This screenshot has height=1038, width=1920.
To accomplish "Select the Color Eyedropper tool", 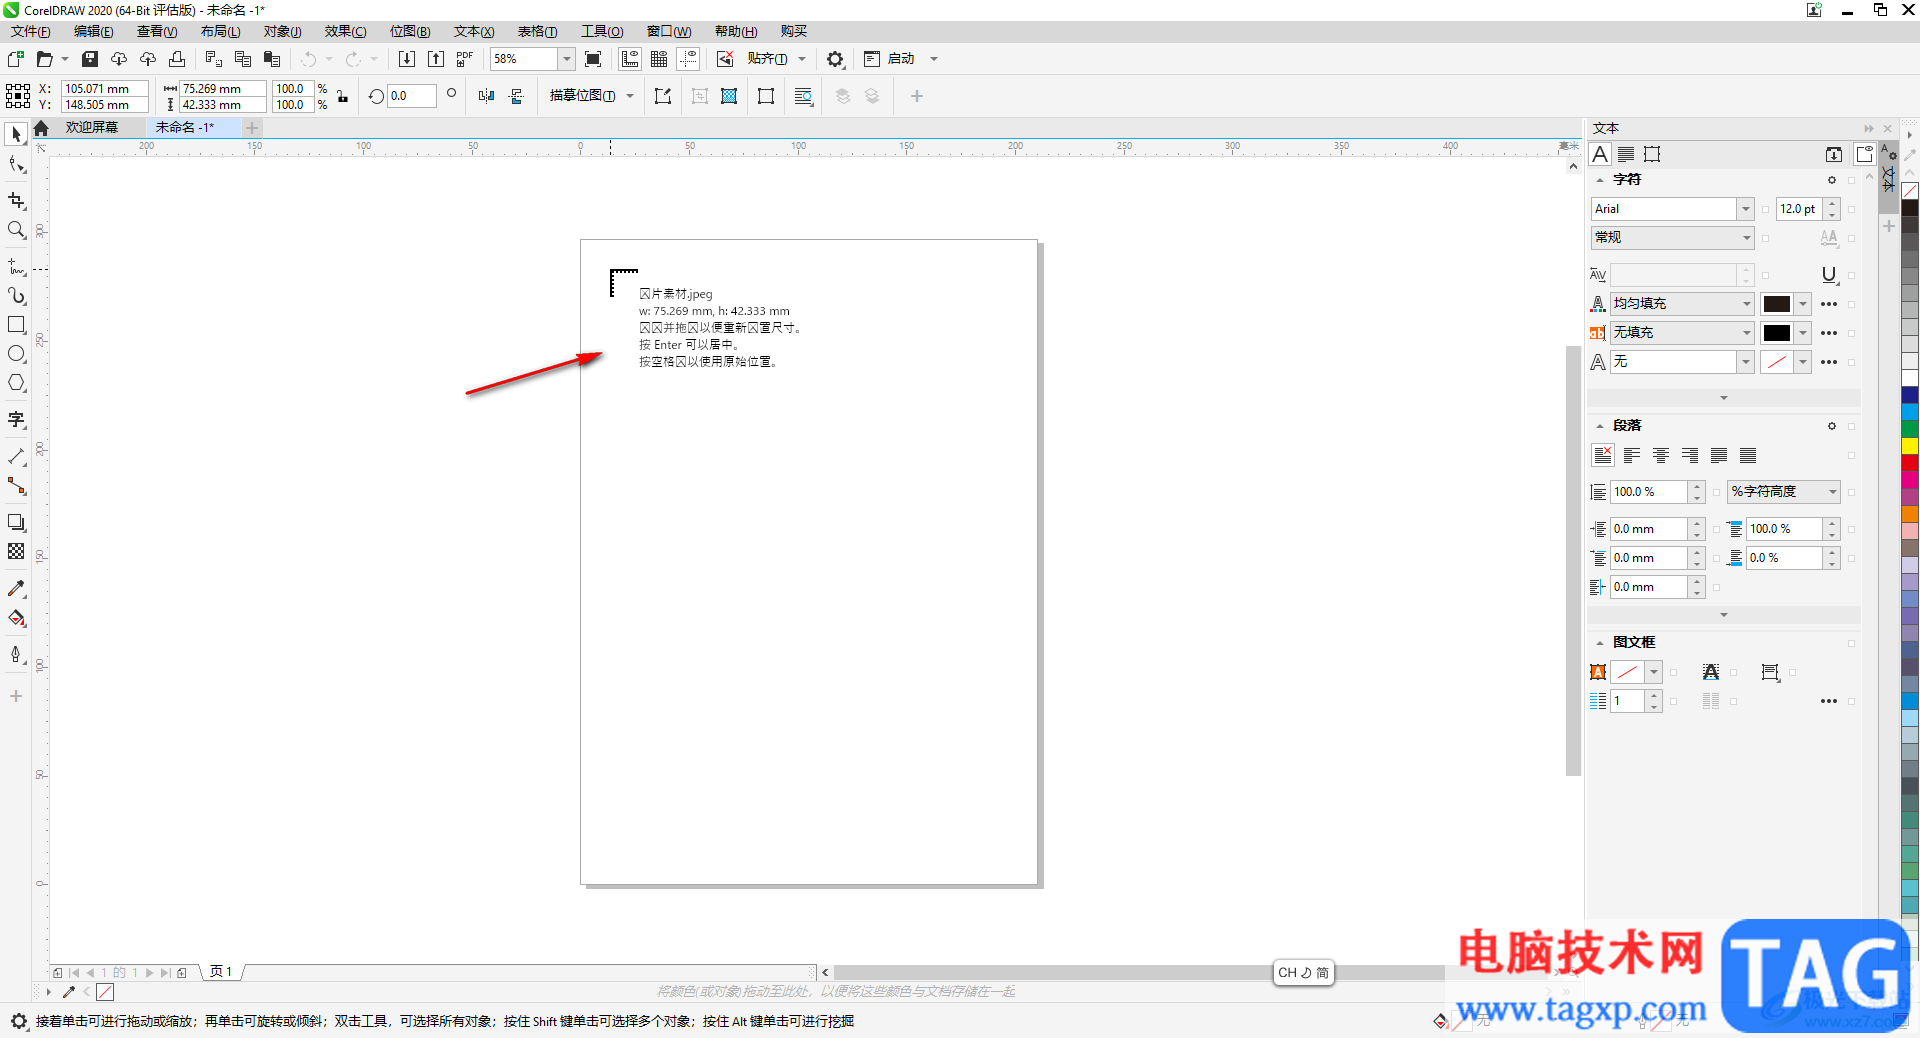I will (16, 589).
